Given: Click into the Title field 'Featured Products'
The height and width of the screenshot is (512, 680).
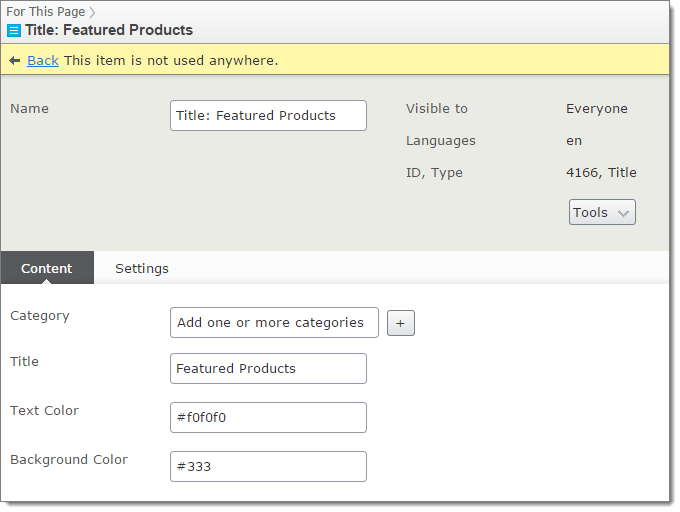Looking at the screenshot, I should 268,368.
